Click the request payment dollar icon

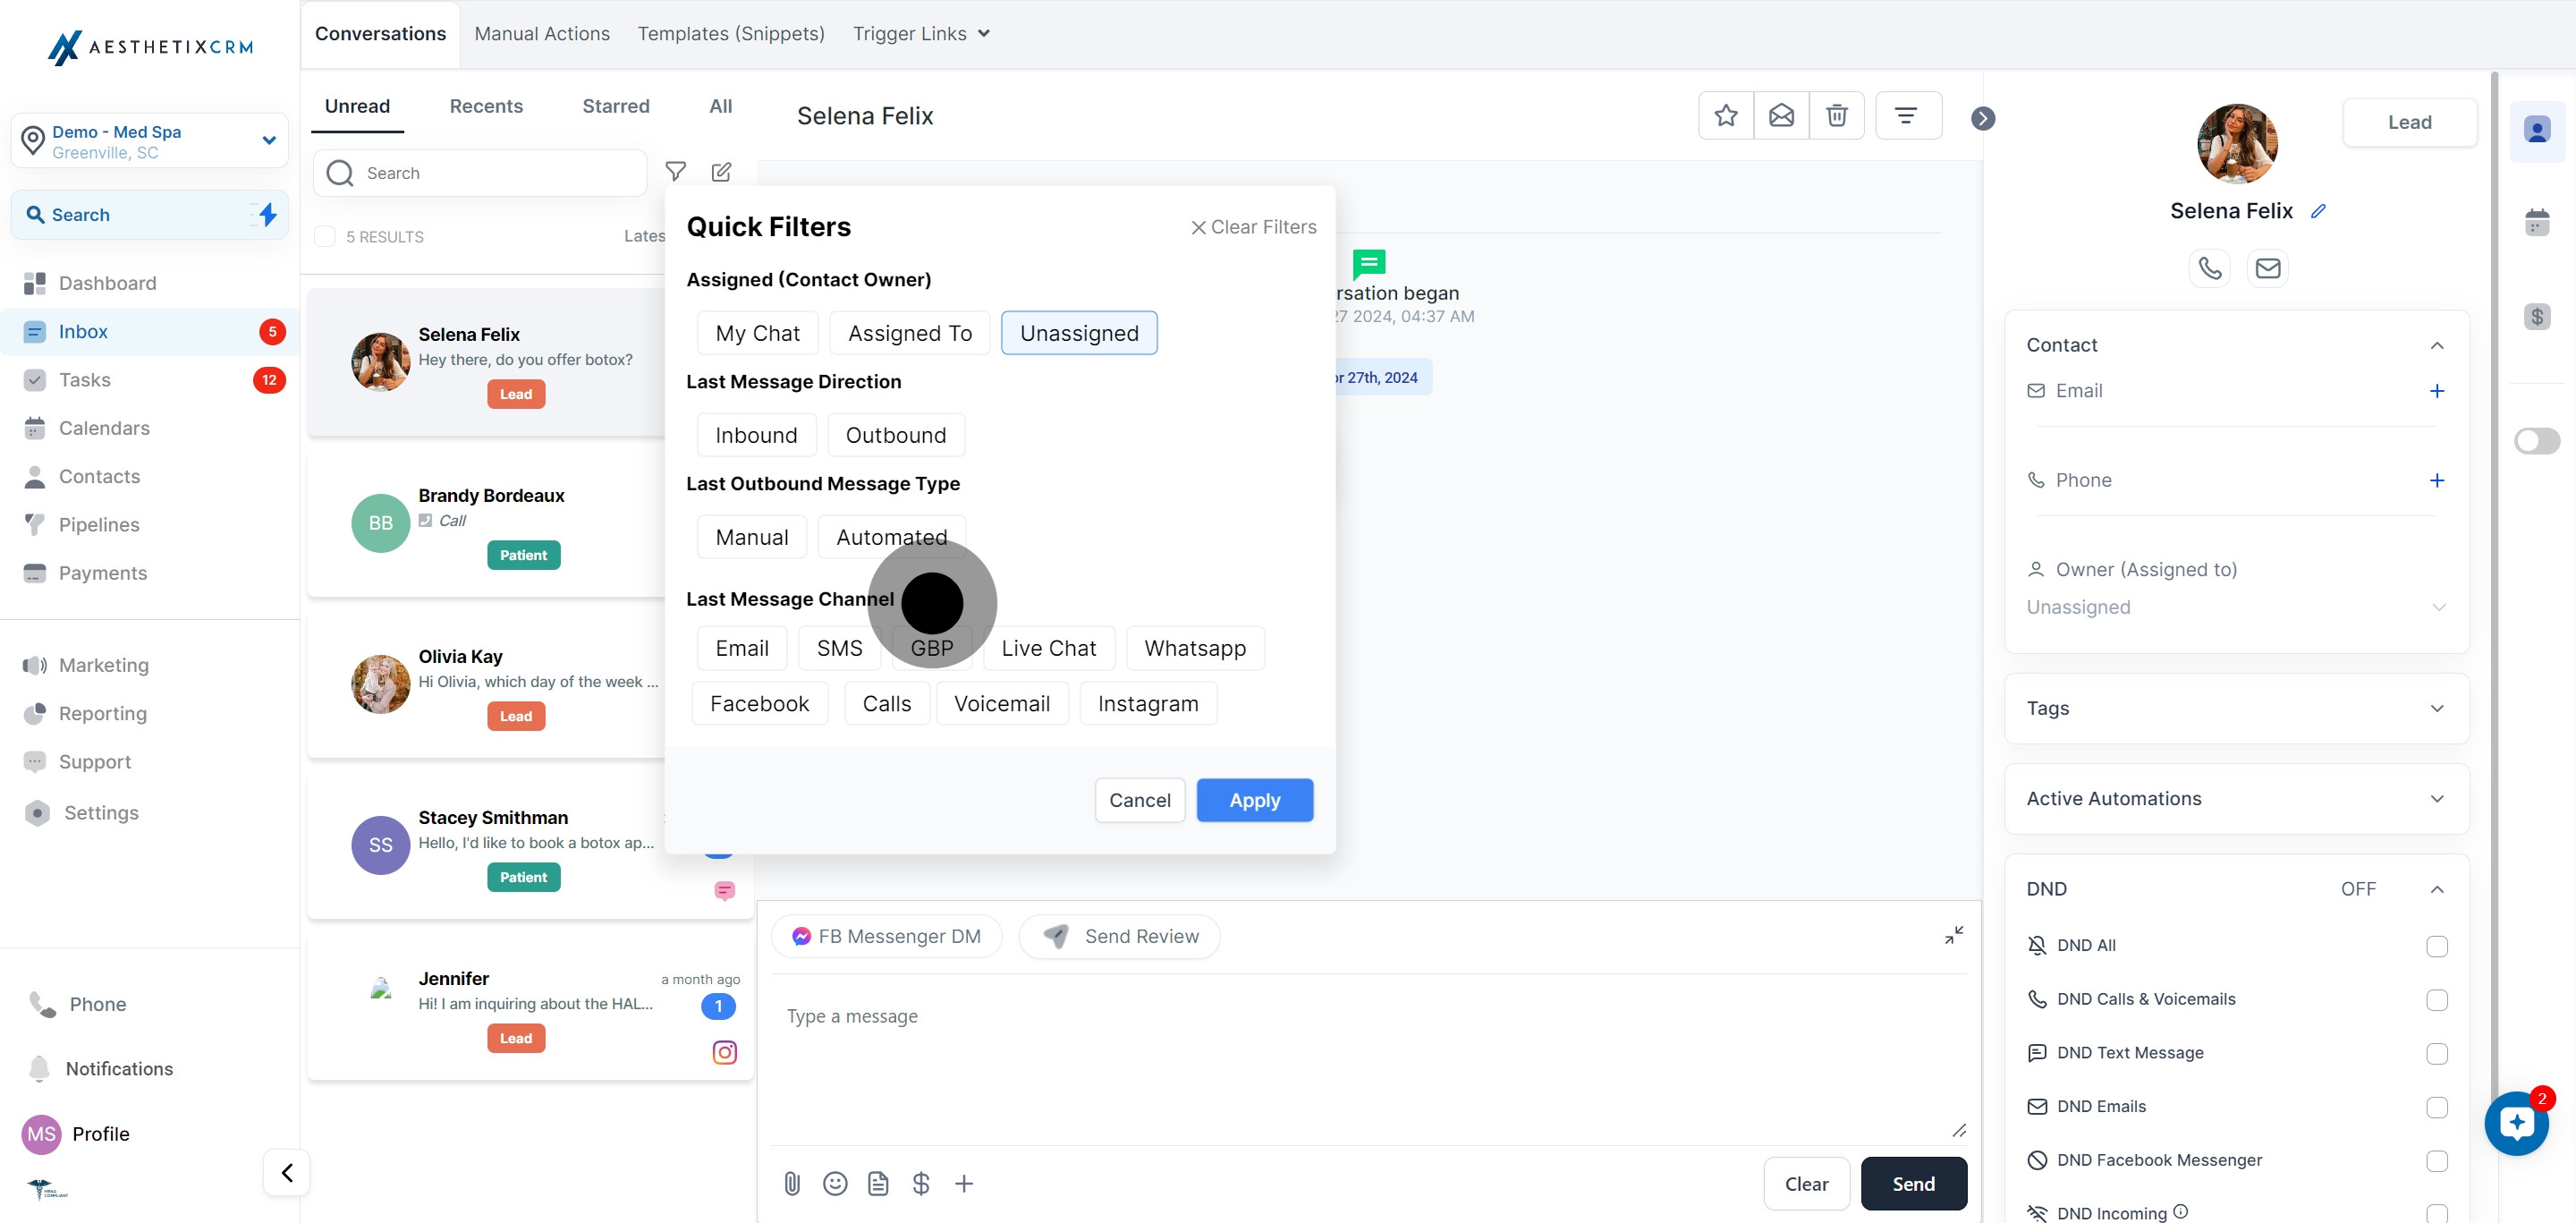click(921, 1184)
